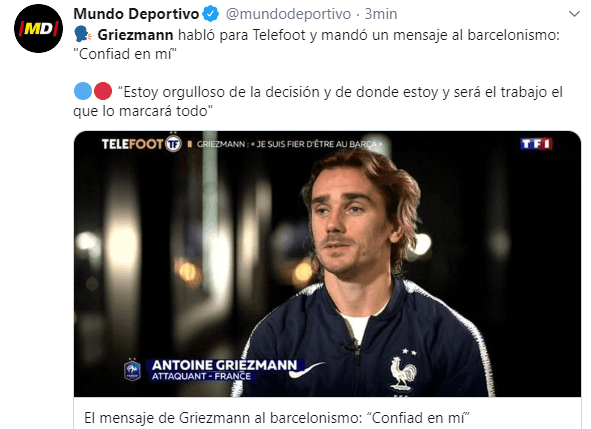
Task: Click the Telefoot TF round badge
Action: pos(173,143)
